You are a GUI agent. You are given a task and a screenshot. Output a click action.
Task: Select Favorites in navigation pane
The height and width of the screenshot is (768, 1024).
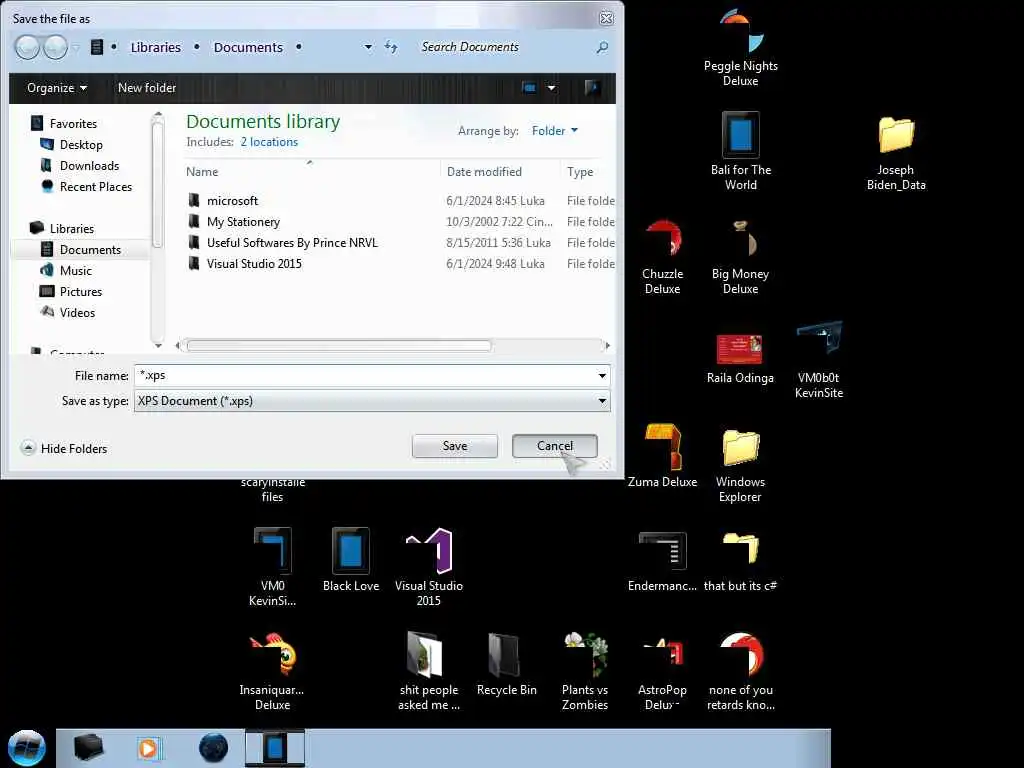coord(73,123)
